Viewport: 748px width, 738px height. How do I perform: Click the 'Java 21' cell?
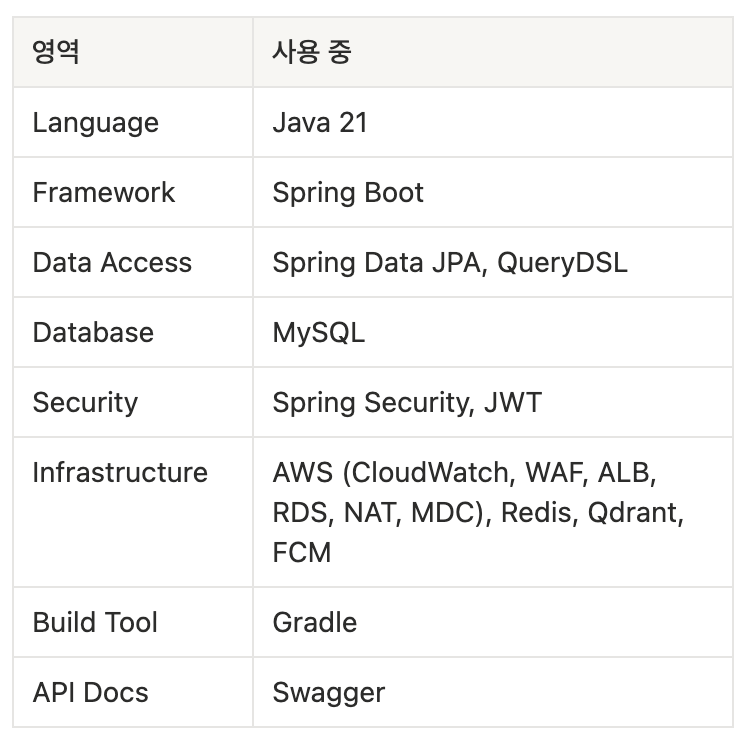coord(493,123)
